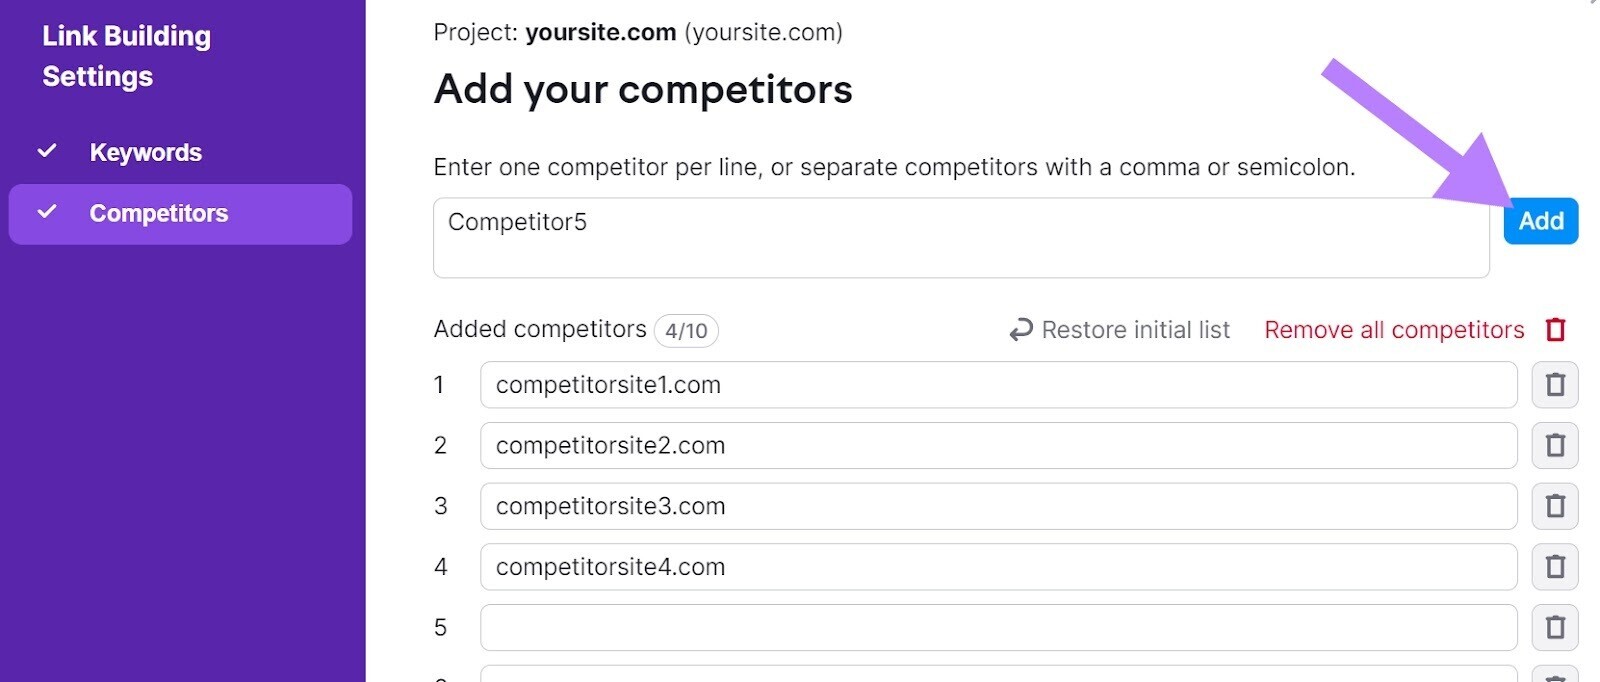Select the Competitors step in the sidebar
This screenshot has height=682, width=1600.
[157, 213]
